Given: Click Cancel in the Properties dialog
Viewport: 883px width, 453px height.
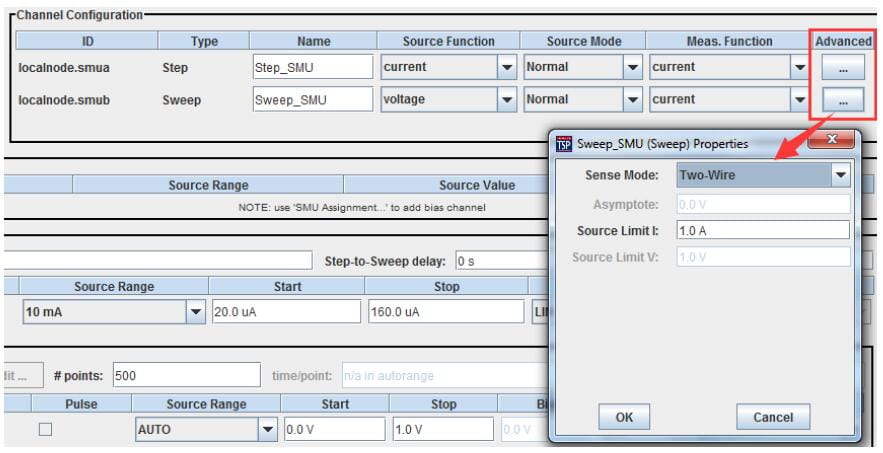Looking at the screenshot, I should pos(772,417).
